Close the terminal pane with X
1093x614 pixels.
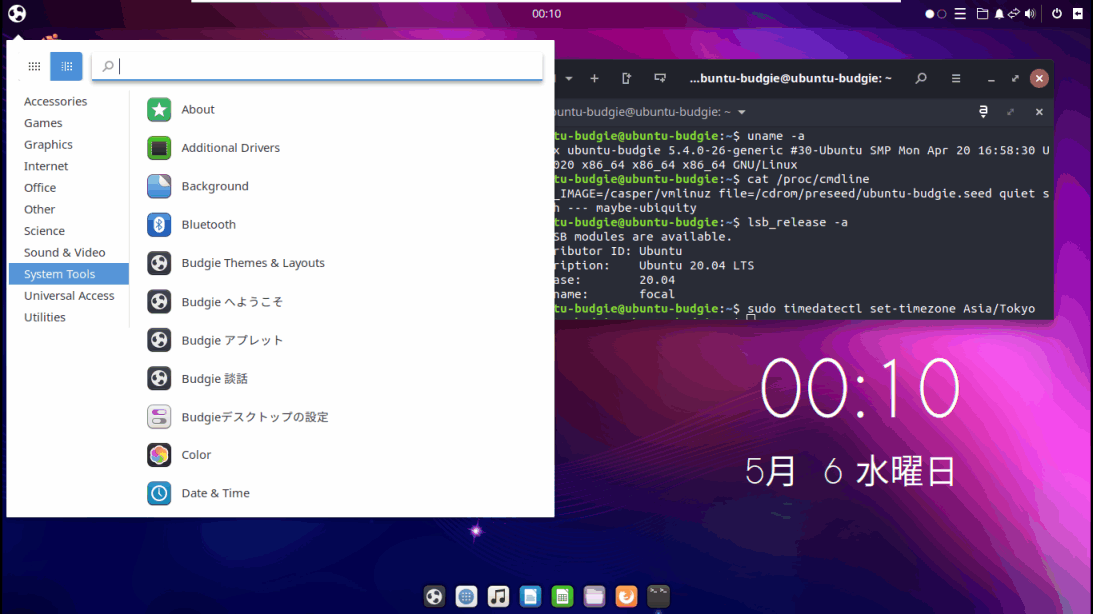(x=1039, y=112)
